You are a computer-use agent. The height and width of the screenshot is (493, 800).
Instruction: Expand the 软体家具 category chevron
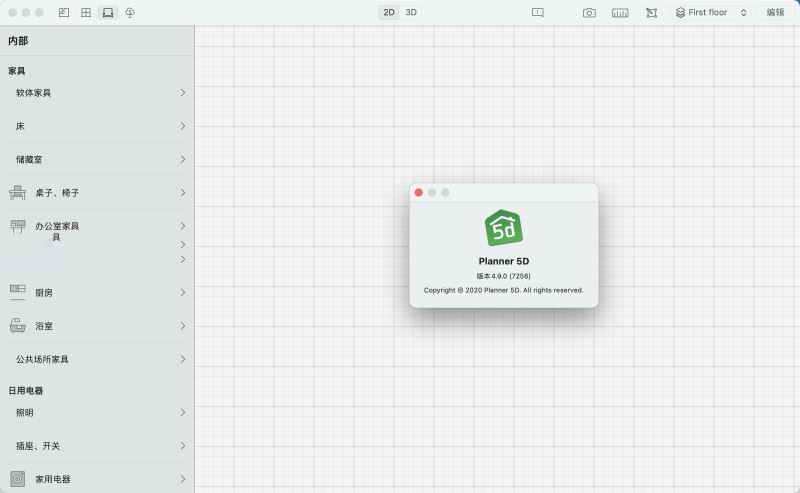tap(183, 92)
